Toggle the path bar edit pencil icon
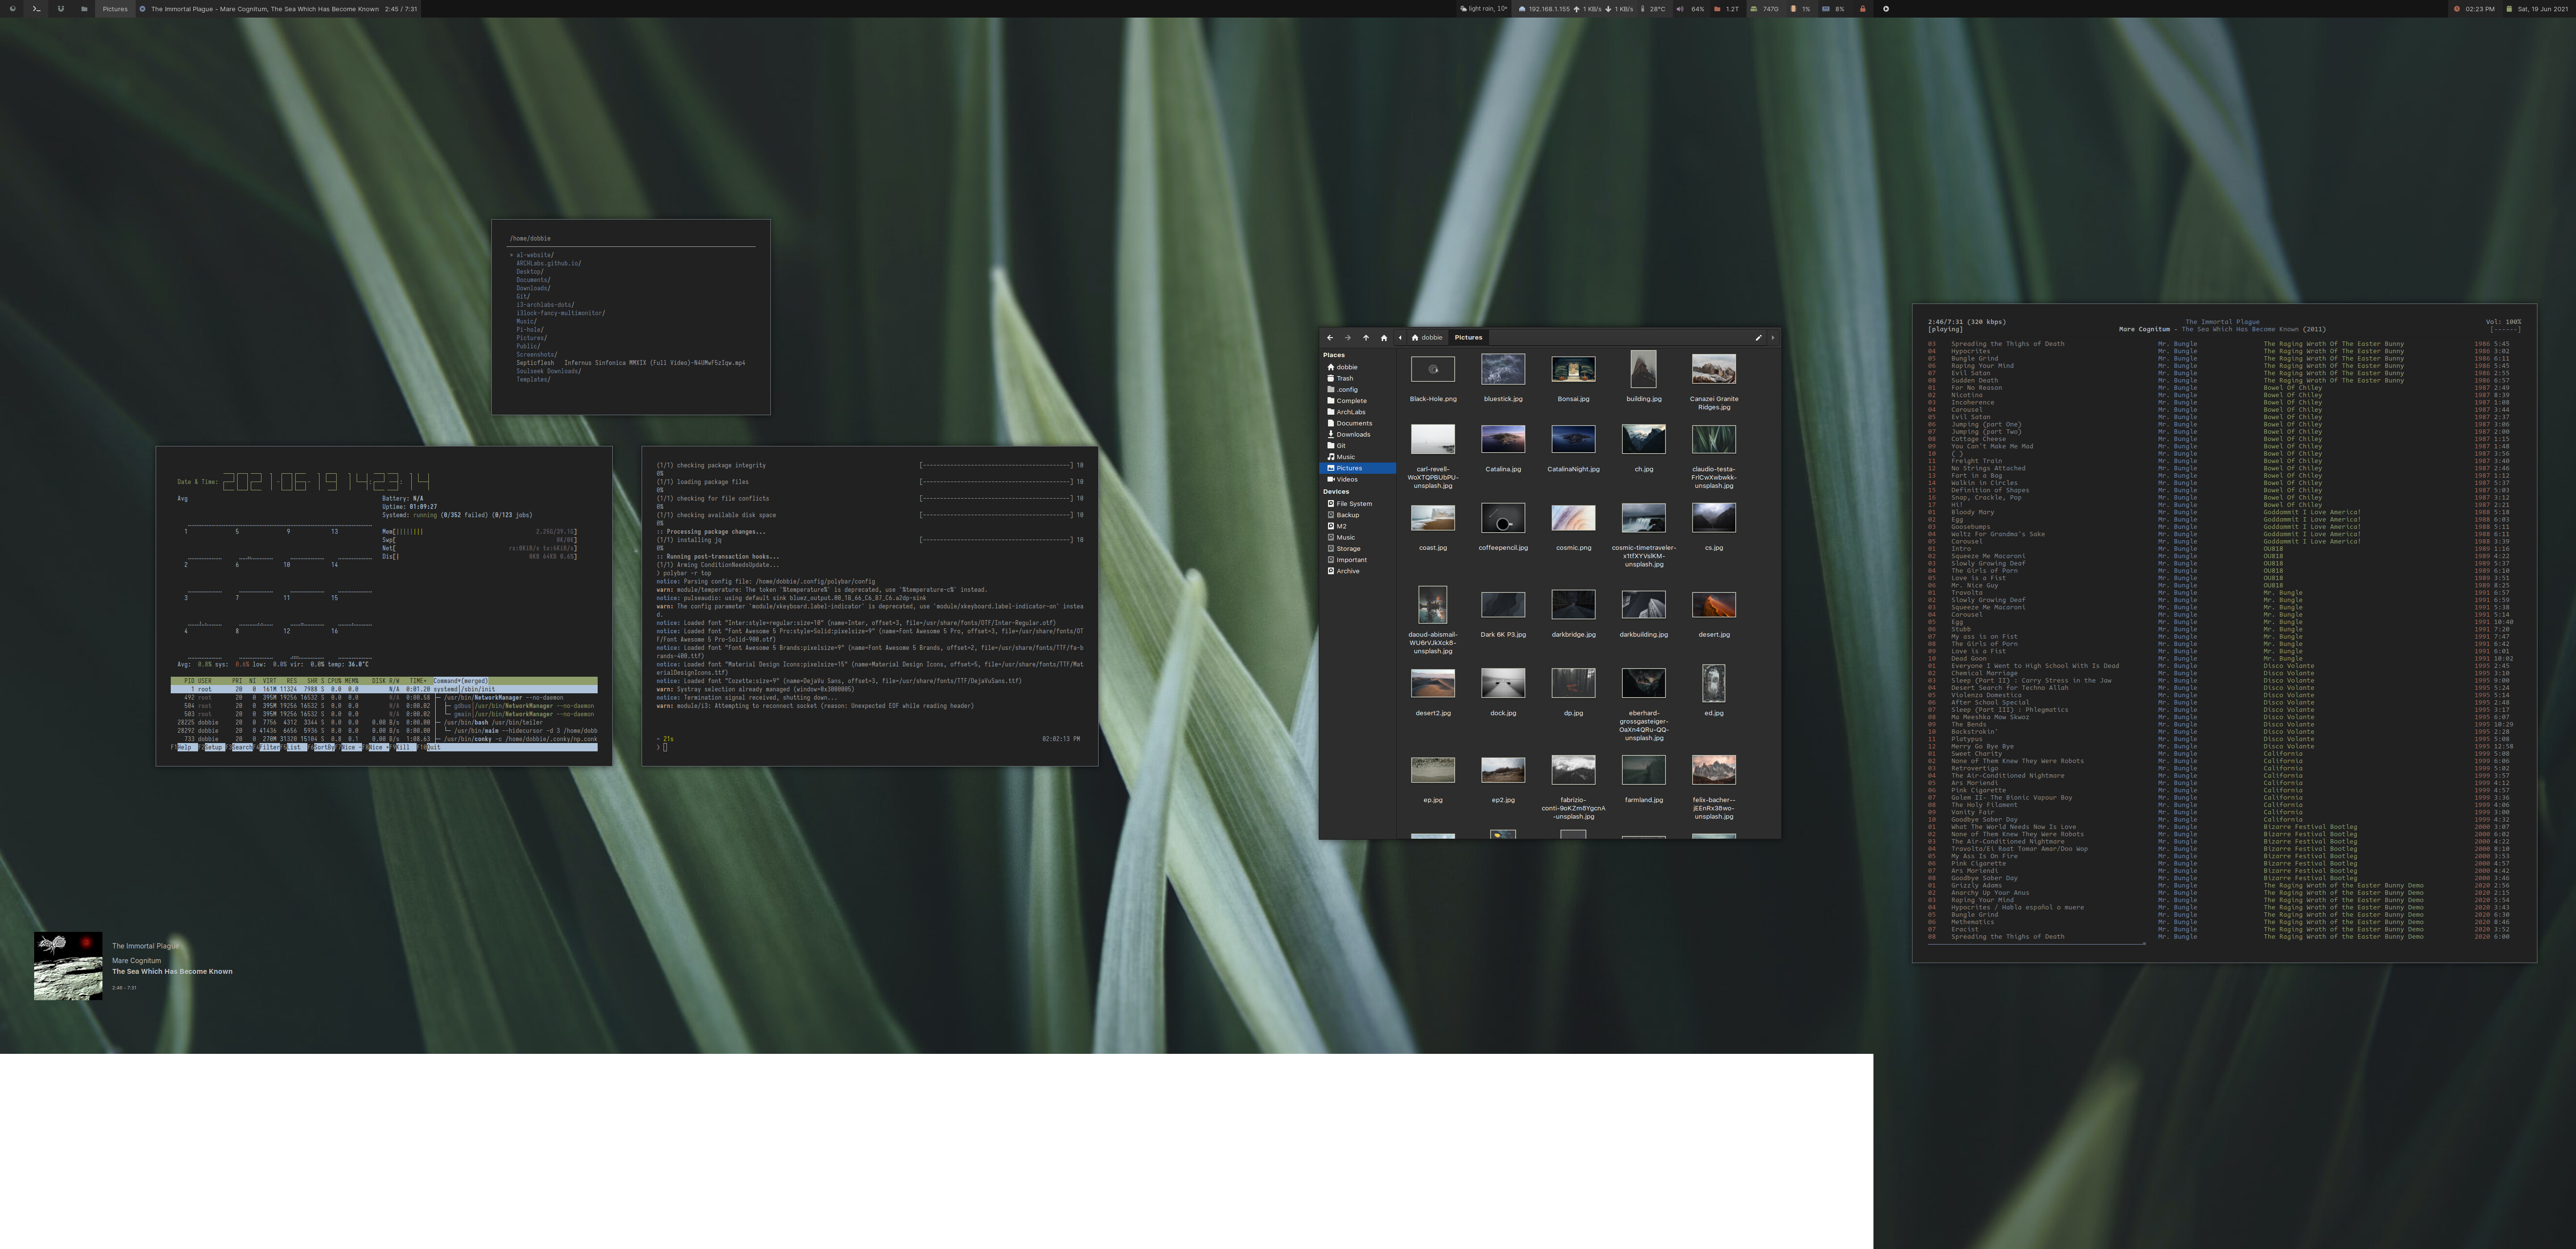The height and width of the screenshot is (1249, 2576). 1758,338
